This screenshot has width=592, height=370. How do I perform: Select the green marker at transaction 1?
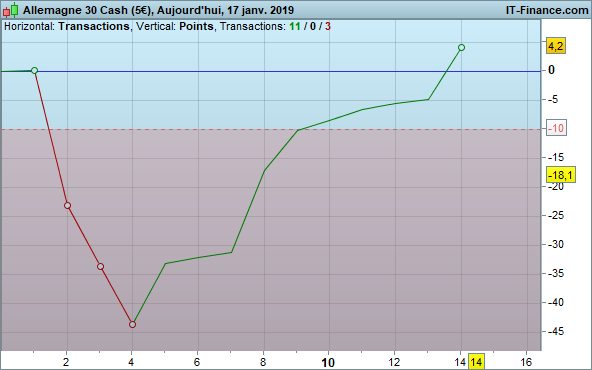(34, 70)
